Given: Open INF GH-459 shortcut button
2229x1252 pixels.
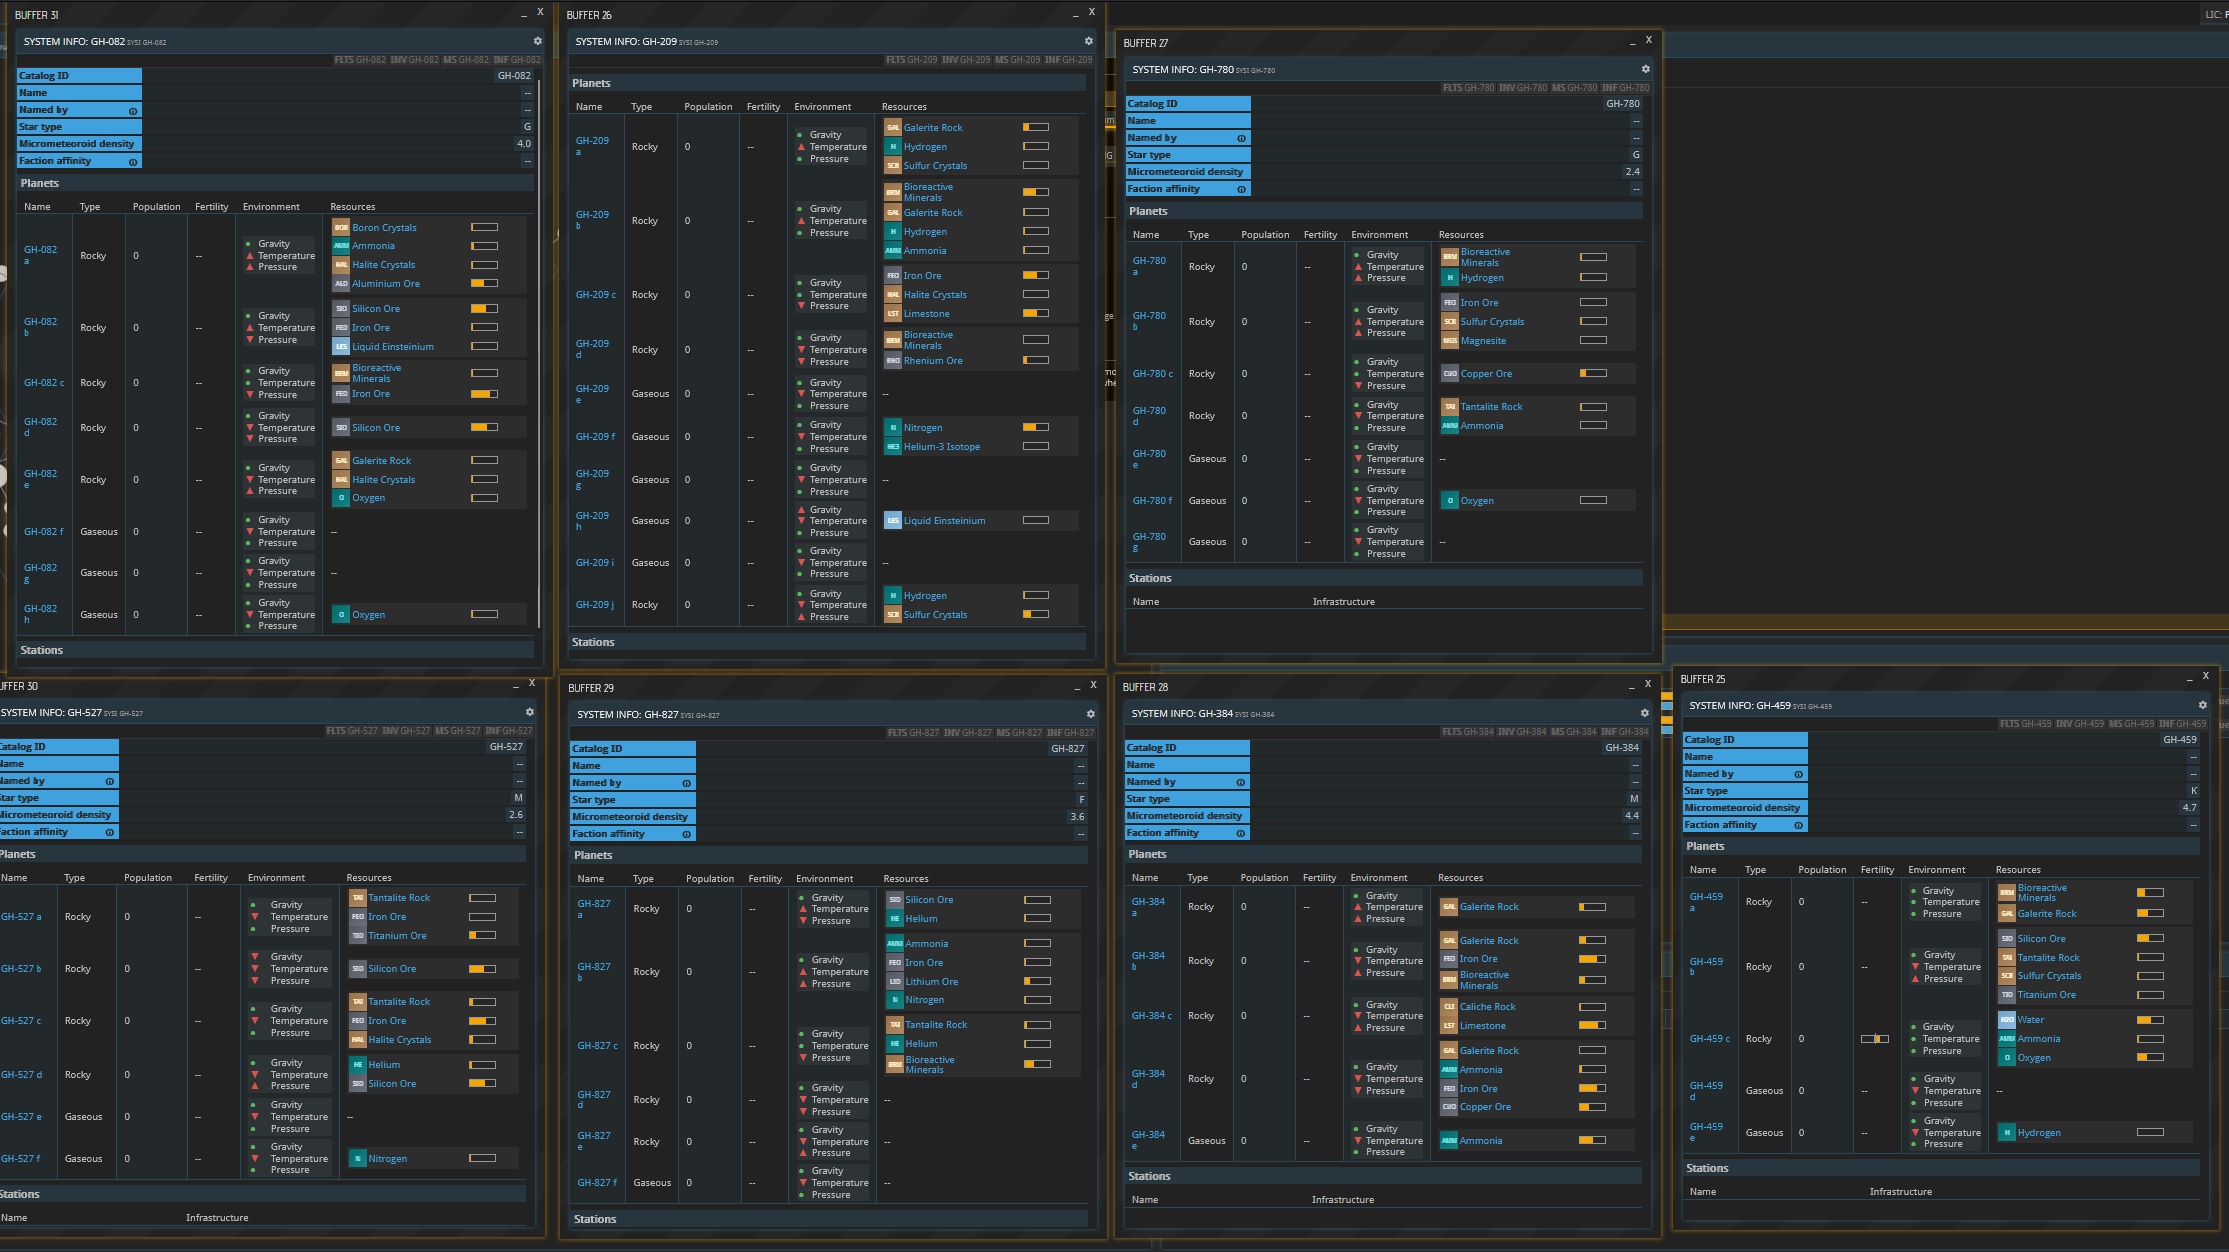Looking at the screenshot, I should [2182, 723].
